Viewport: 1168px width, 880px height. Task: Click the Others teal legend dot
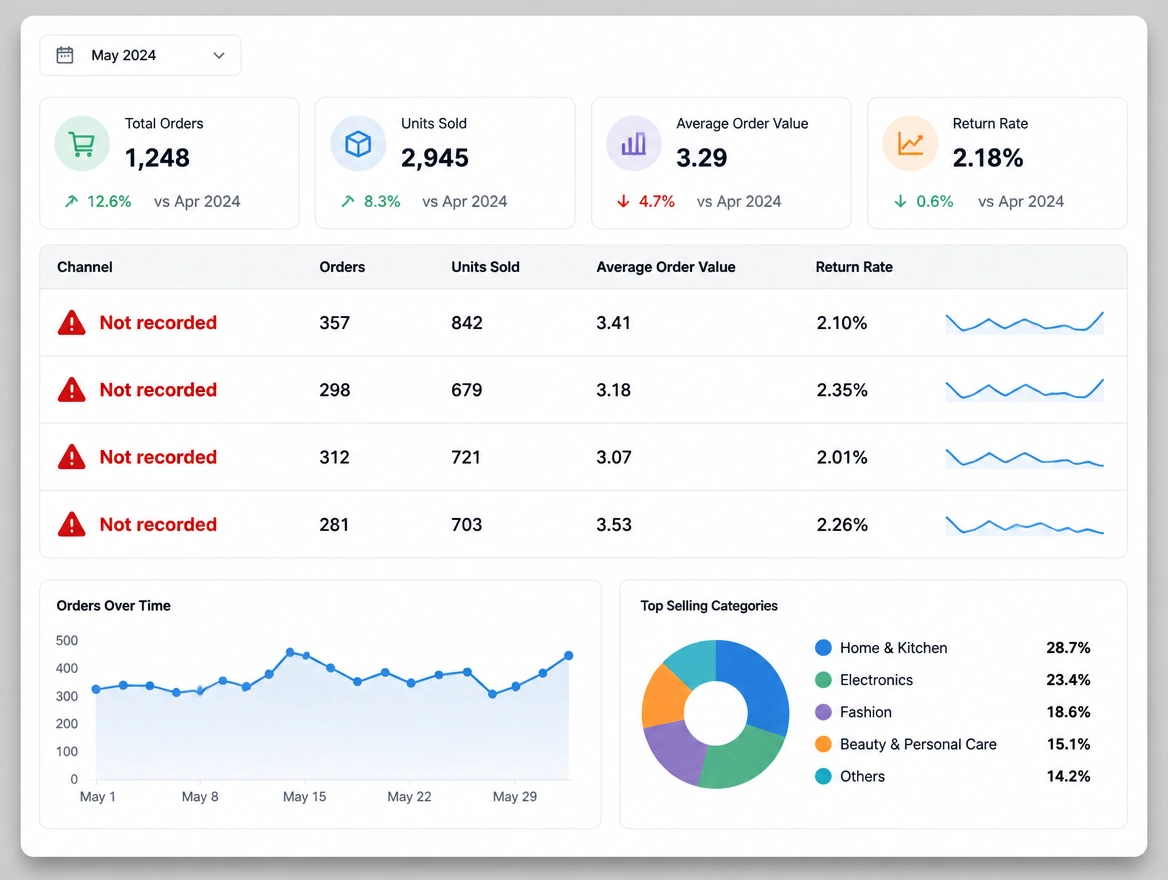(x=823, y=776)
